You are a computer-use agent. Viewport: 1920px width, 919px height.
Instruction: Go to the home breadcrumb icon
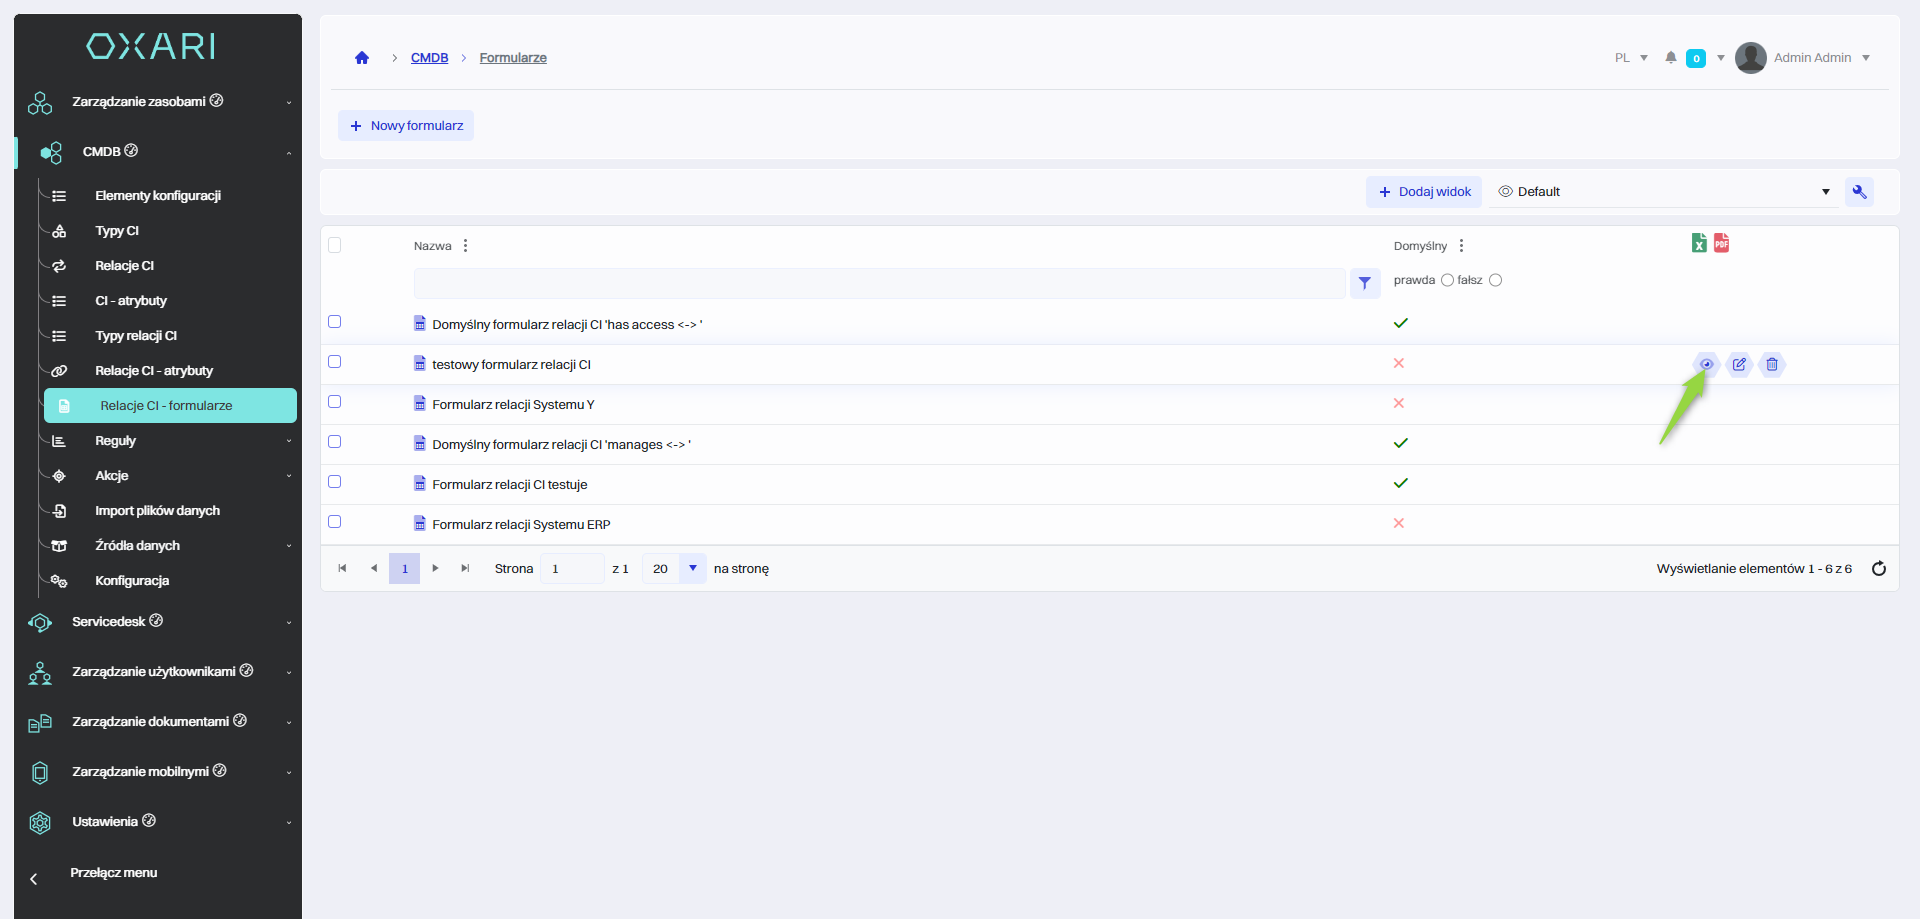pyautogui.click(x=362, y=58)
